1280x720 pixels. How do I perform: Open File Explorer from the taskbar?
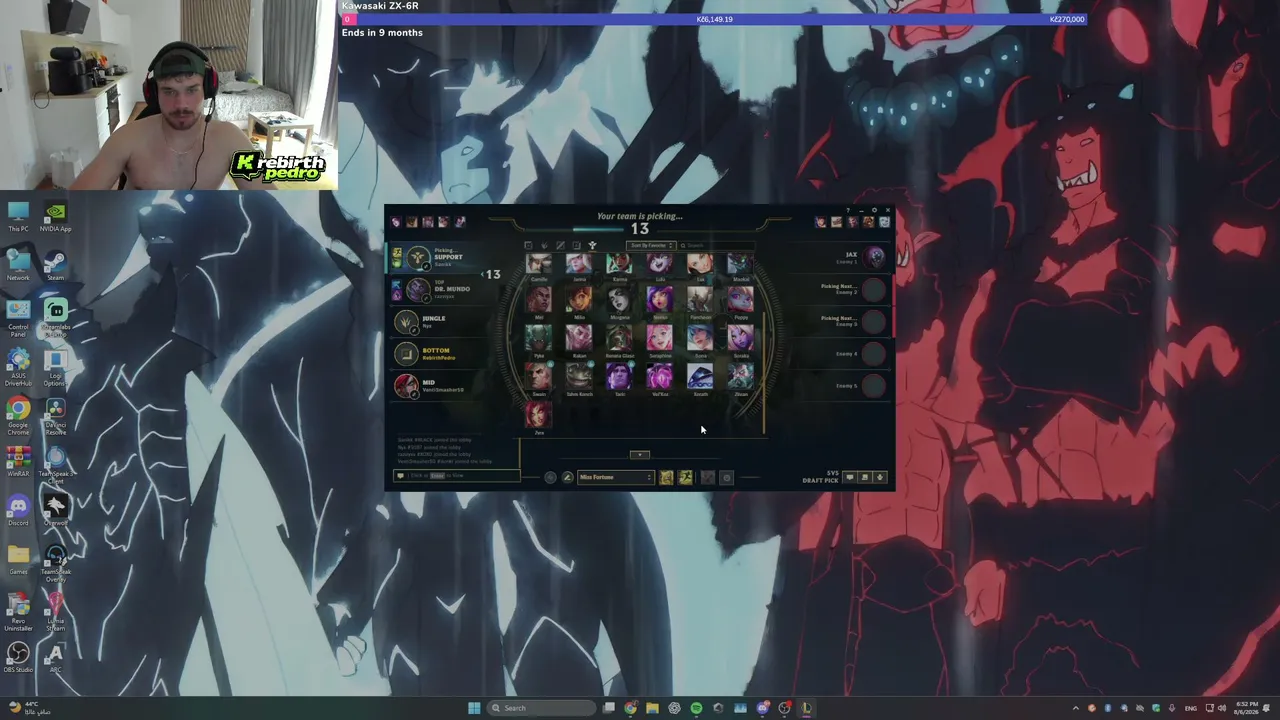pos(652,708)
